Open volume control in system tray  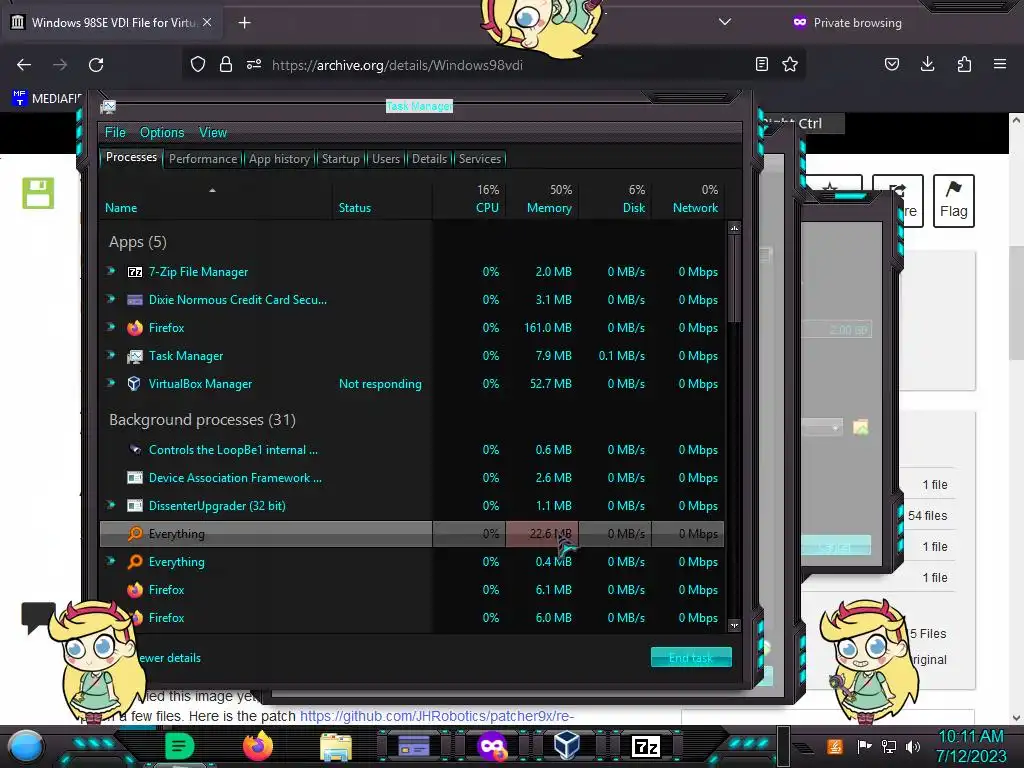(913, 746)
